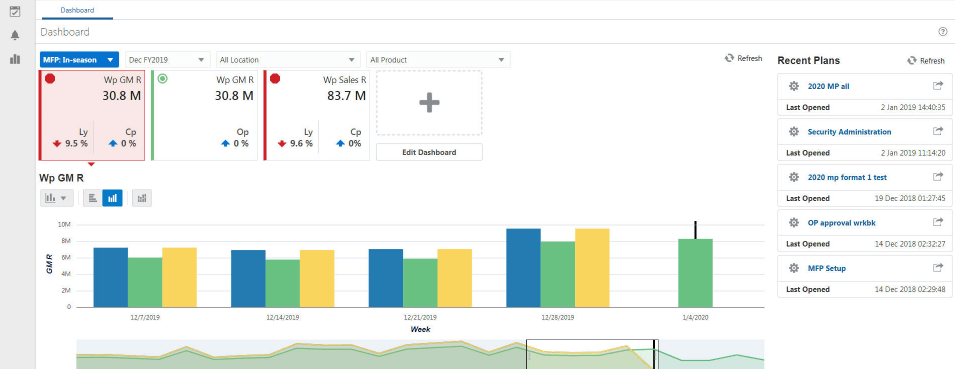Click the gear icon beside MFP Setup
Viewport: 955px width, 369px height.
(x=794, y=268)
